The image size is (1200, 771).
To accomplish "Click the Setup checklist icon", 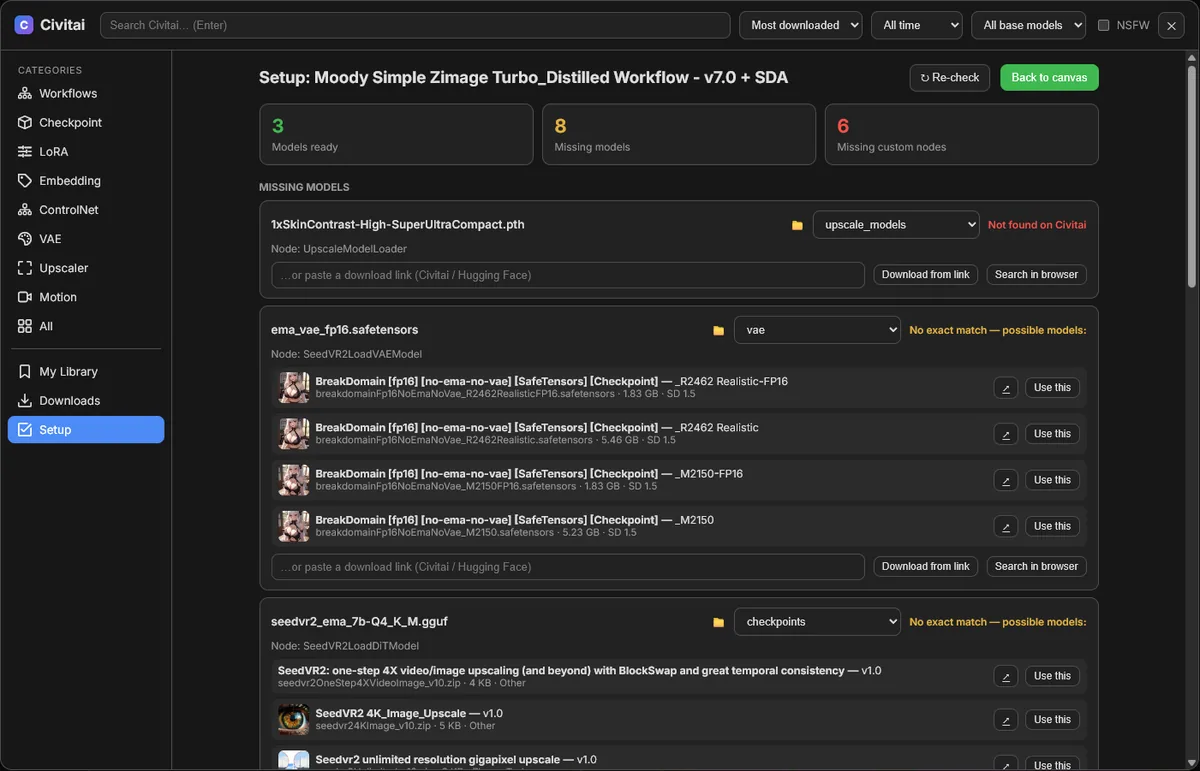I will point(25,429).
